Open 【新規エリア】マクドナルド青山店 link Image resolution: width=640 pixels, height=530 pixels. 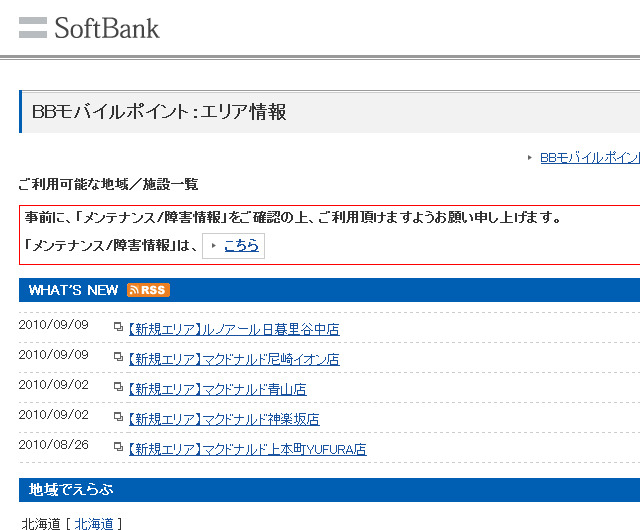click(x=218, y=389)
